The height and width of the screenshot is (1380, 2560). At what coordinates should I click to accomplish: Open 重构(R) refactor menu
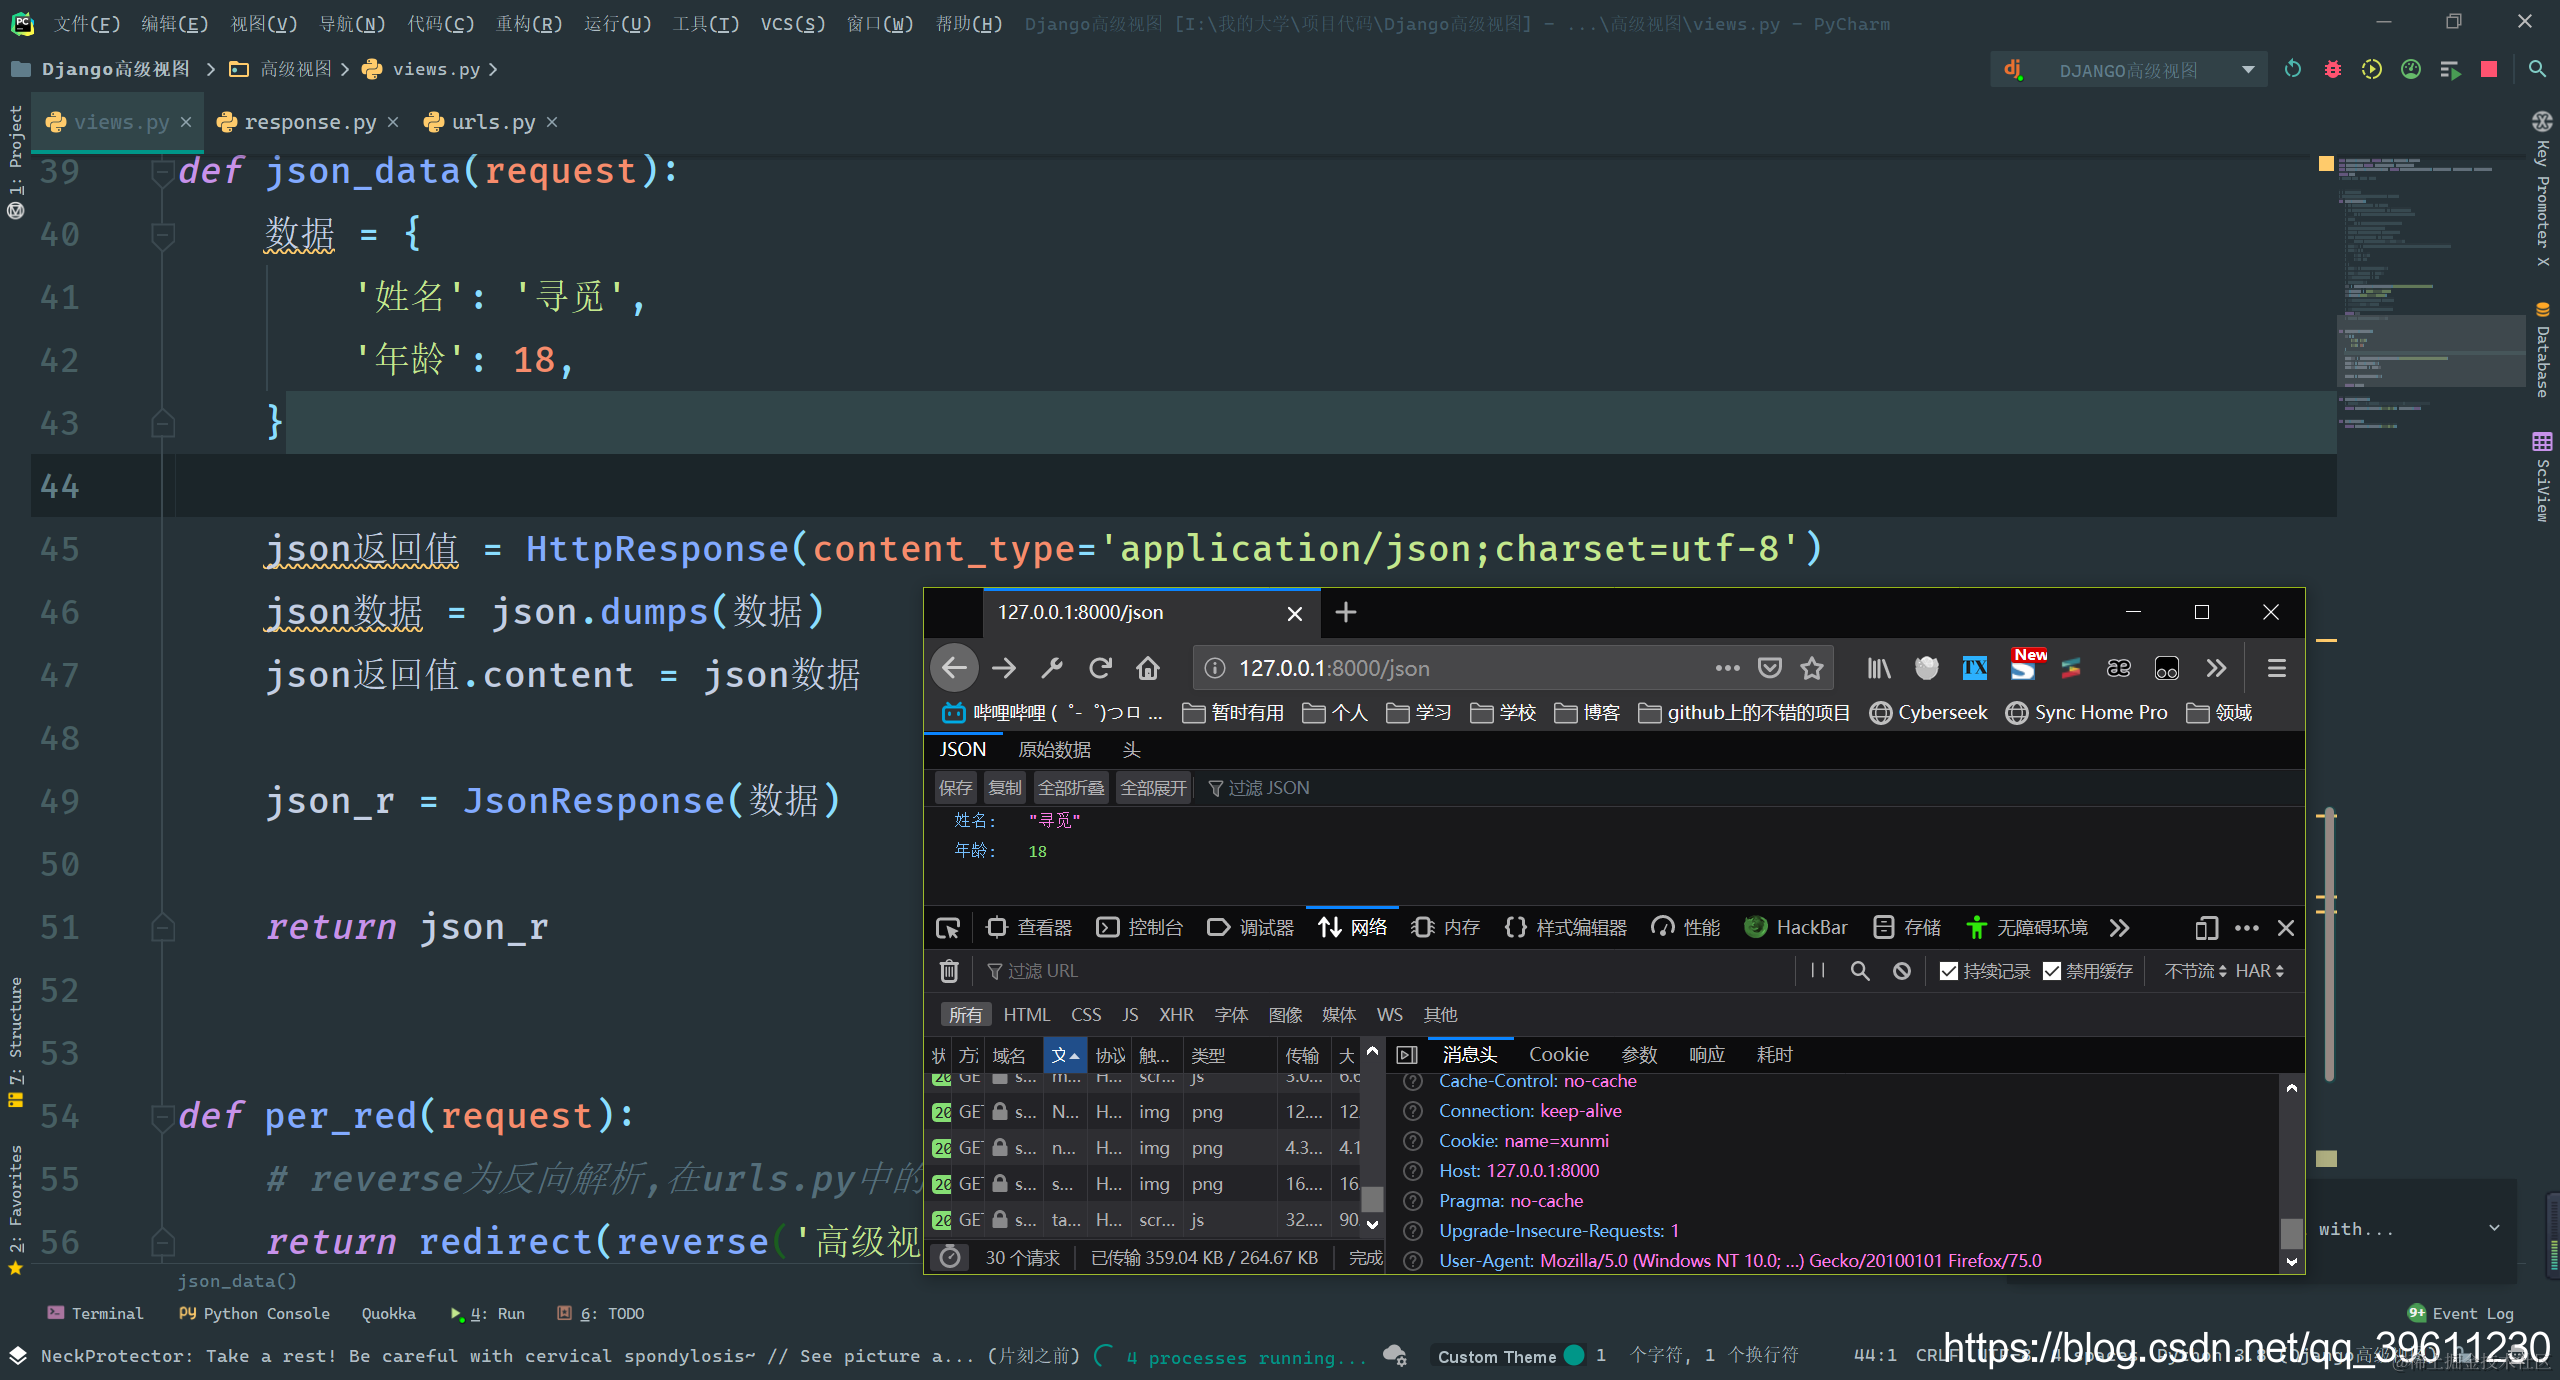pyautogui.click(x=529, y=23)
